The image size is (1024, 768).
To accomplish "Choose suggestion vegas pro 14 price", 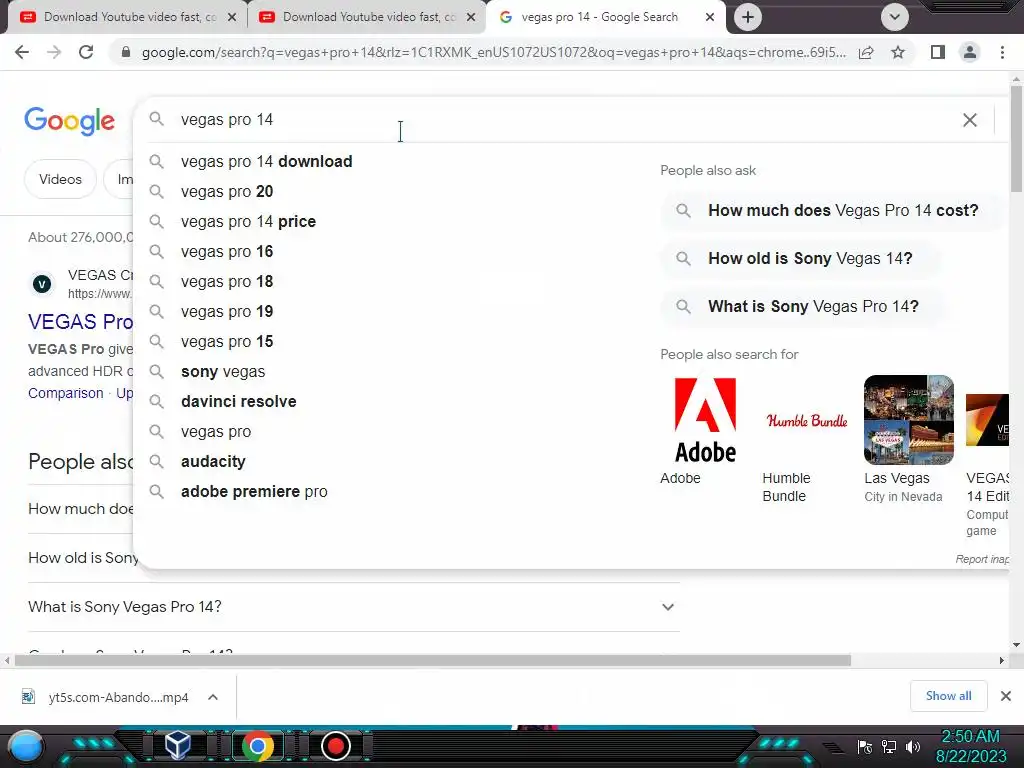I will coord(248,221).
